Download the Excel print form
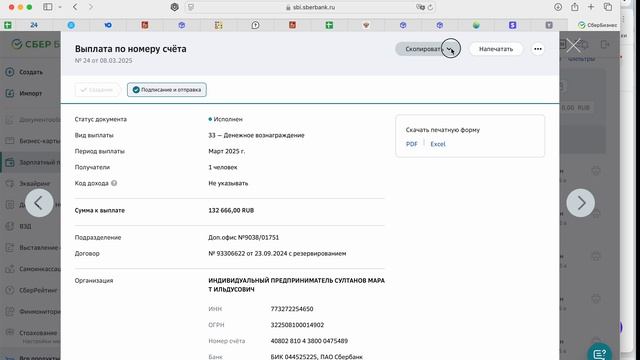 [x=438, y=144]
